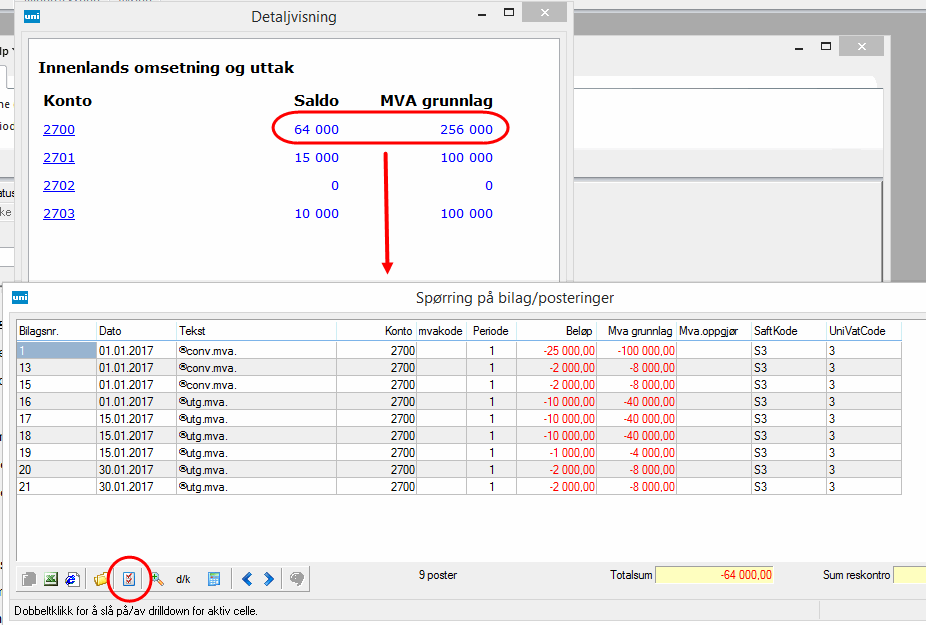Go to next with right arrow
The image size is (926, 625).
[269, 578]
